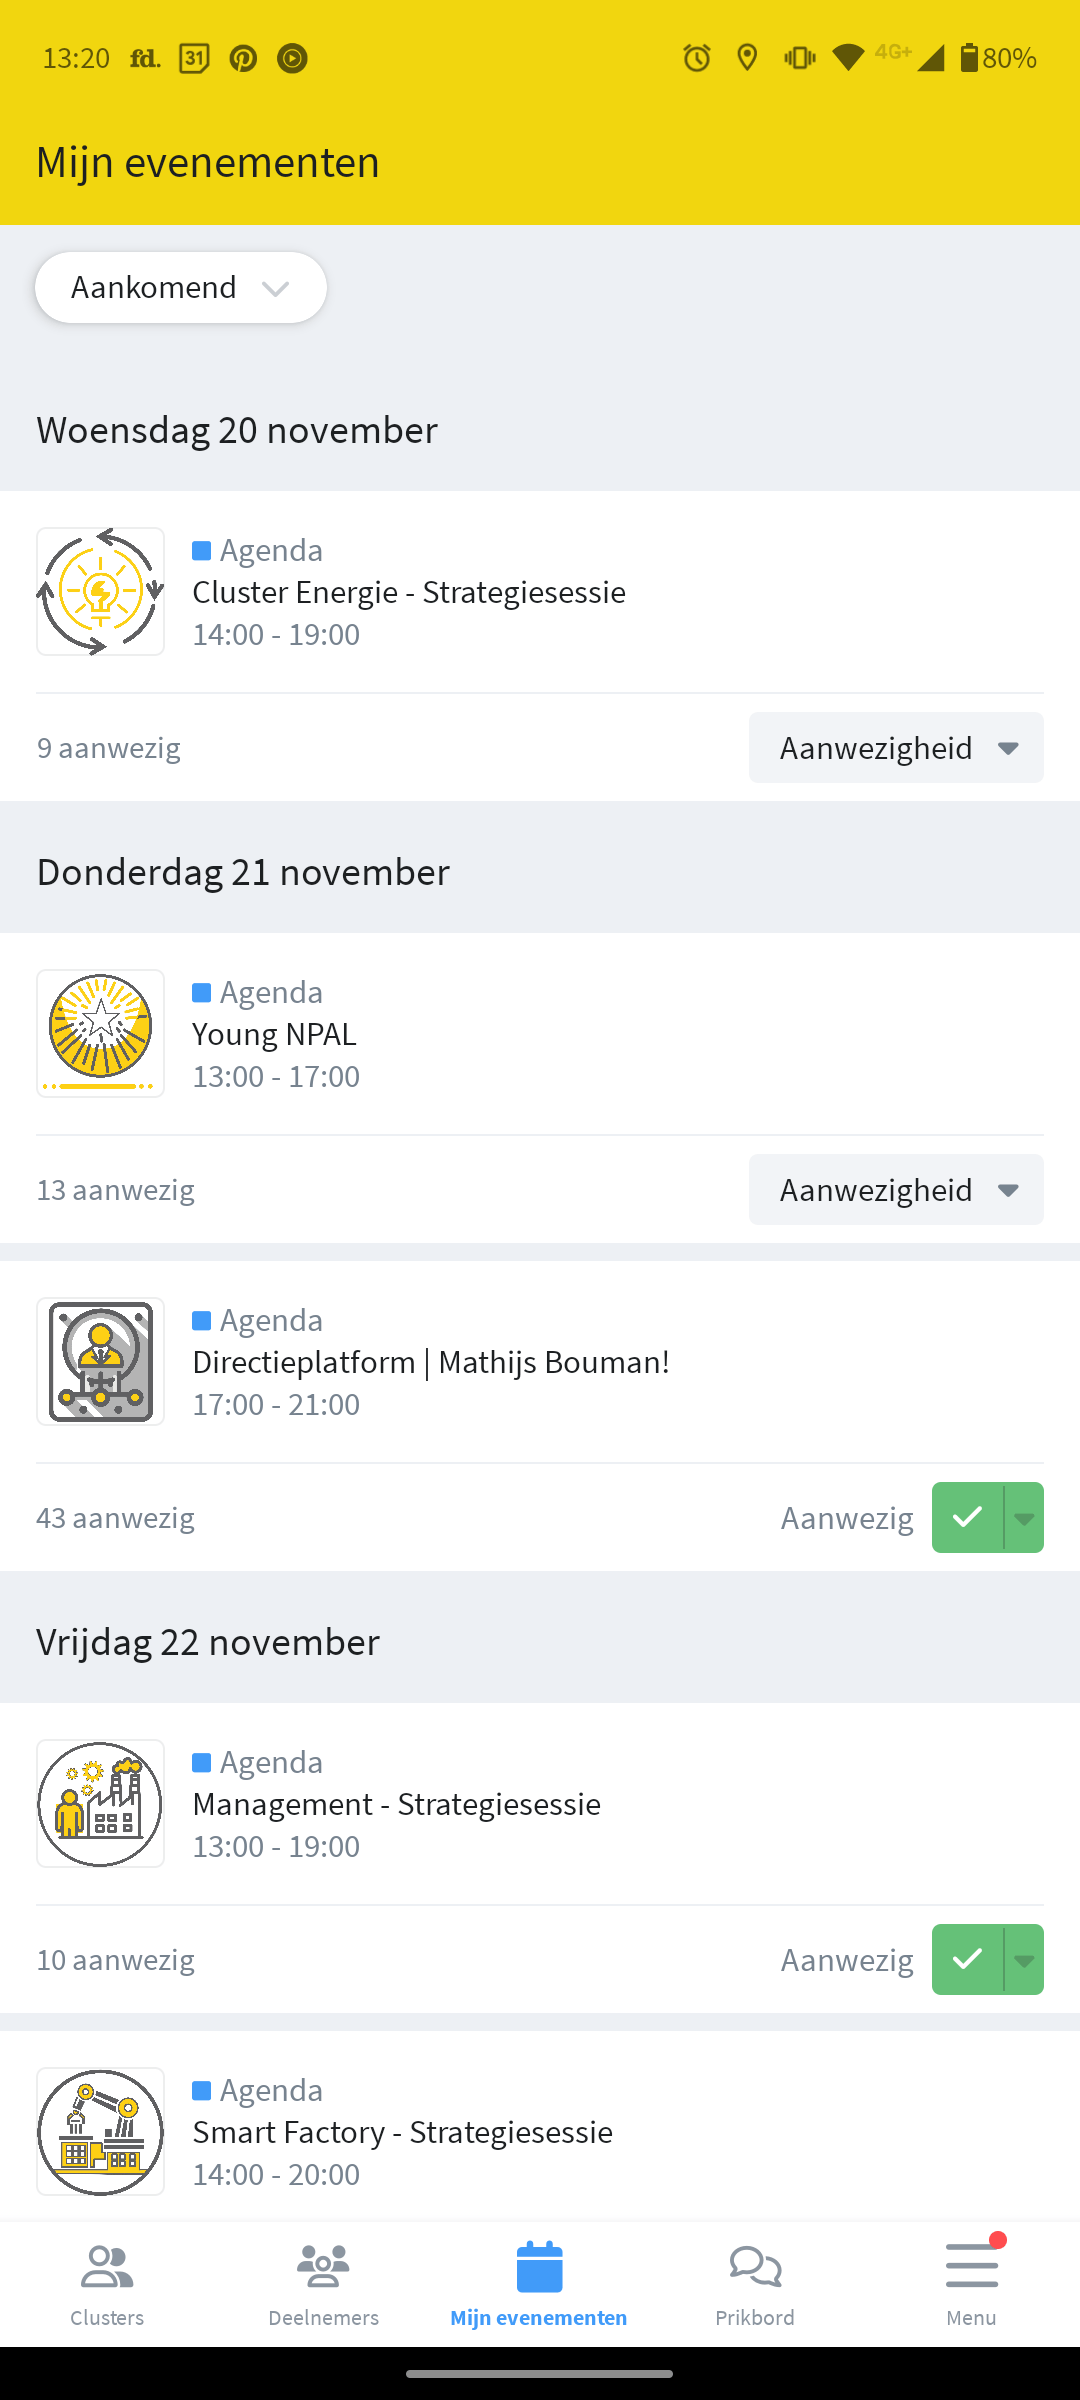Tap the Young NPAL star event icon
Image resolution: width=1080 pixels, height=2400 pixels.
point(100,1032)
